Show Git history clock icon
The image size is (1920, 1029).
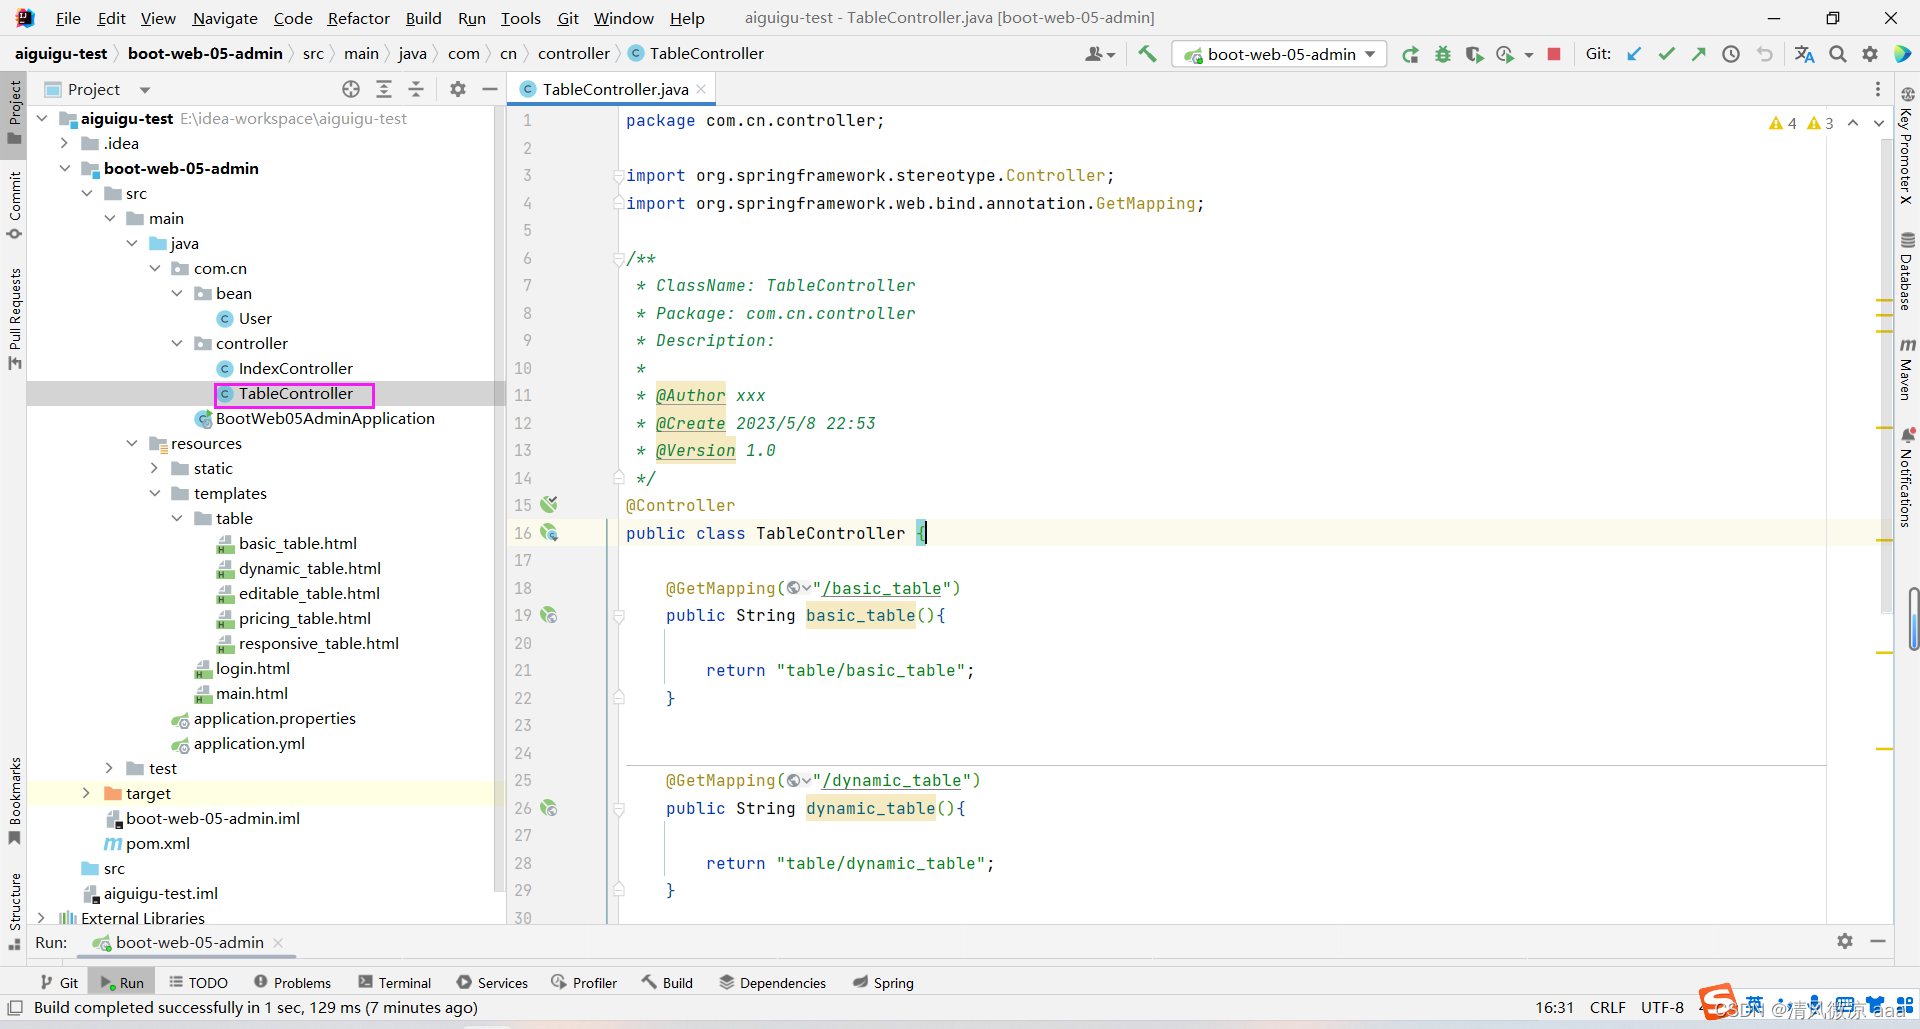coord(1731,54)
